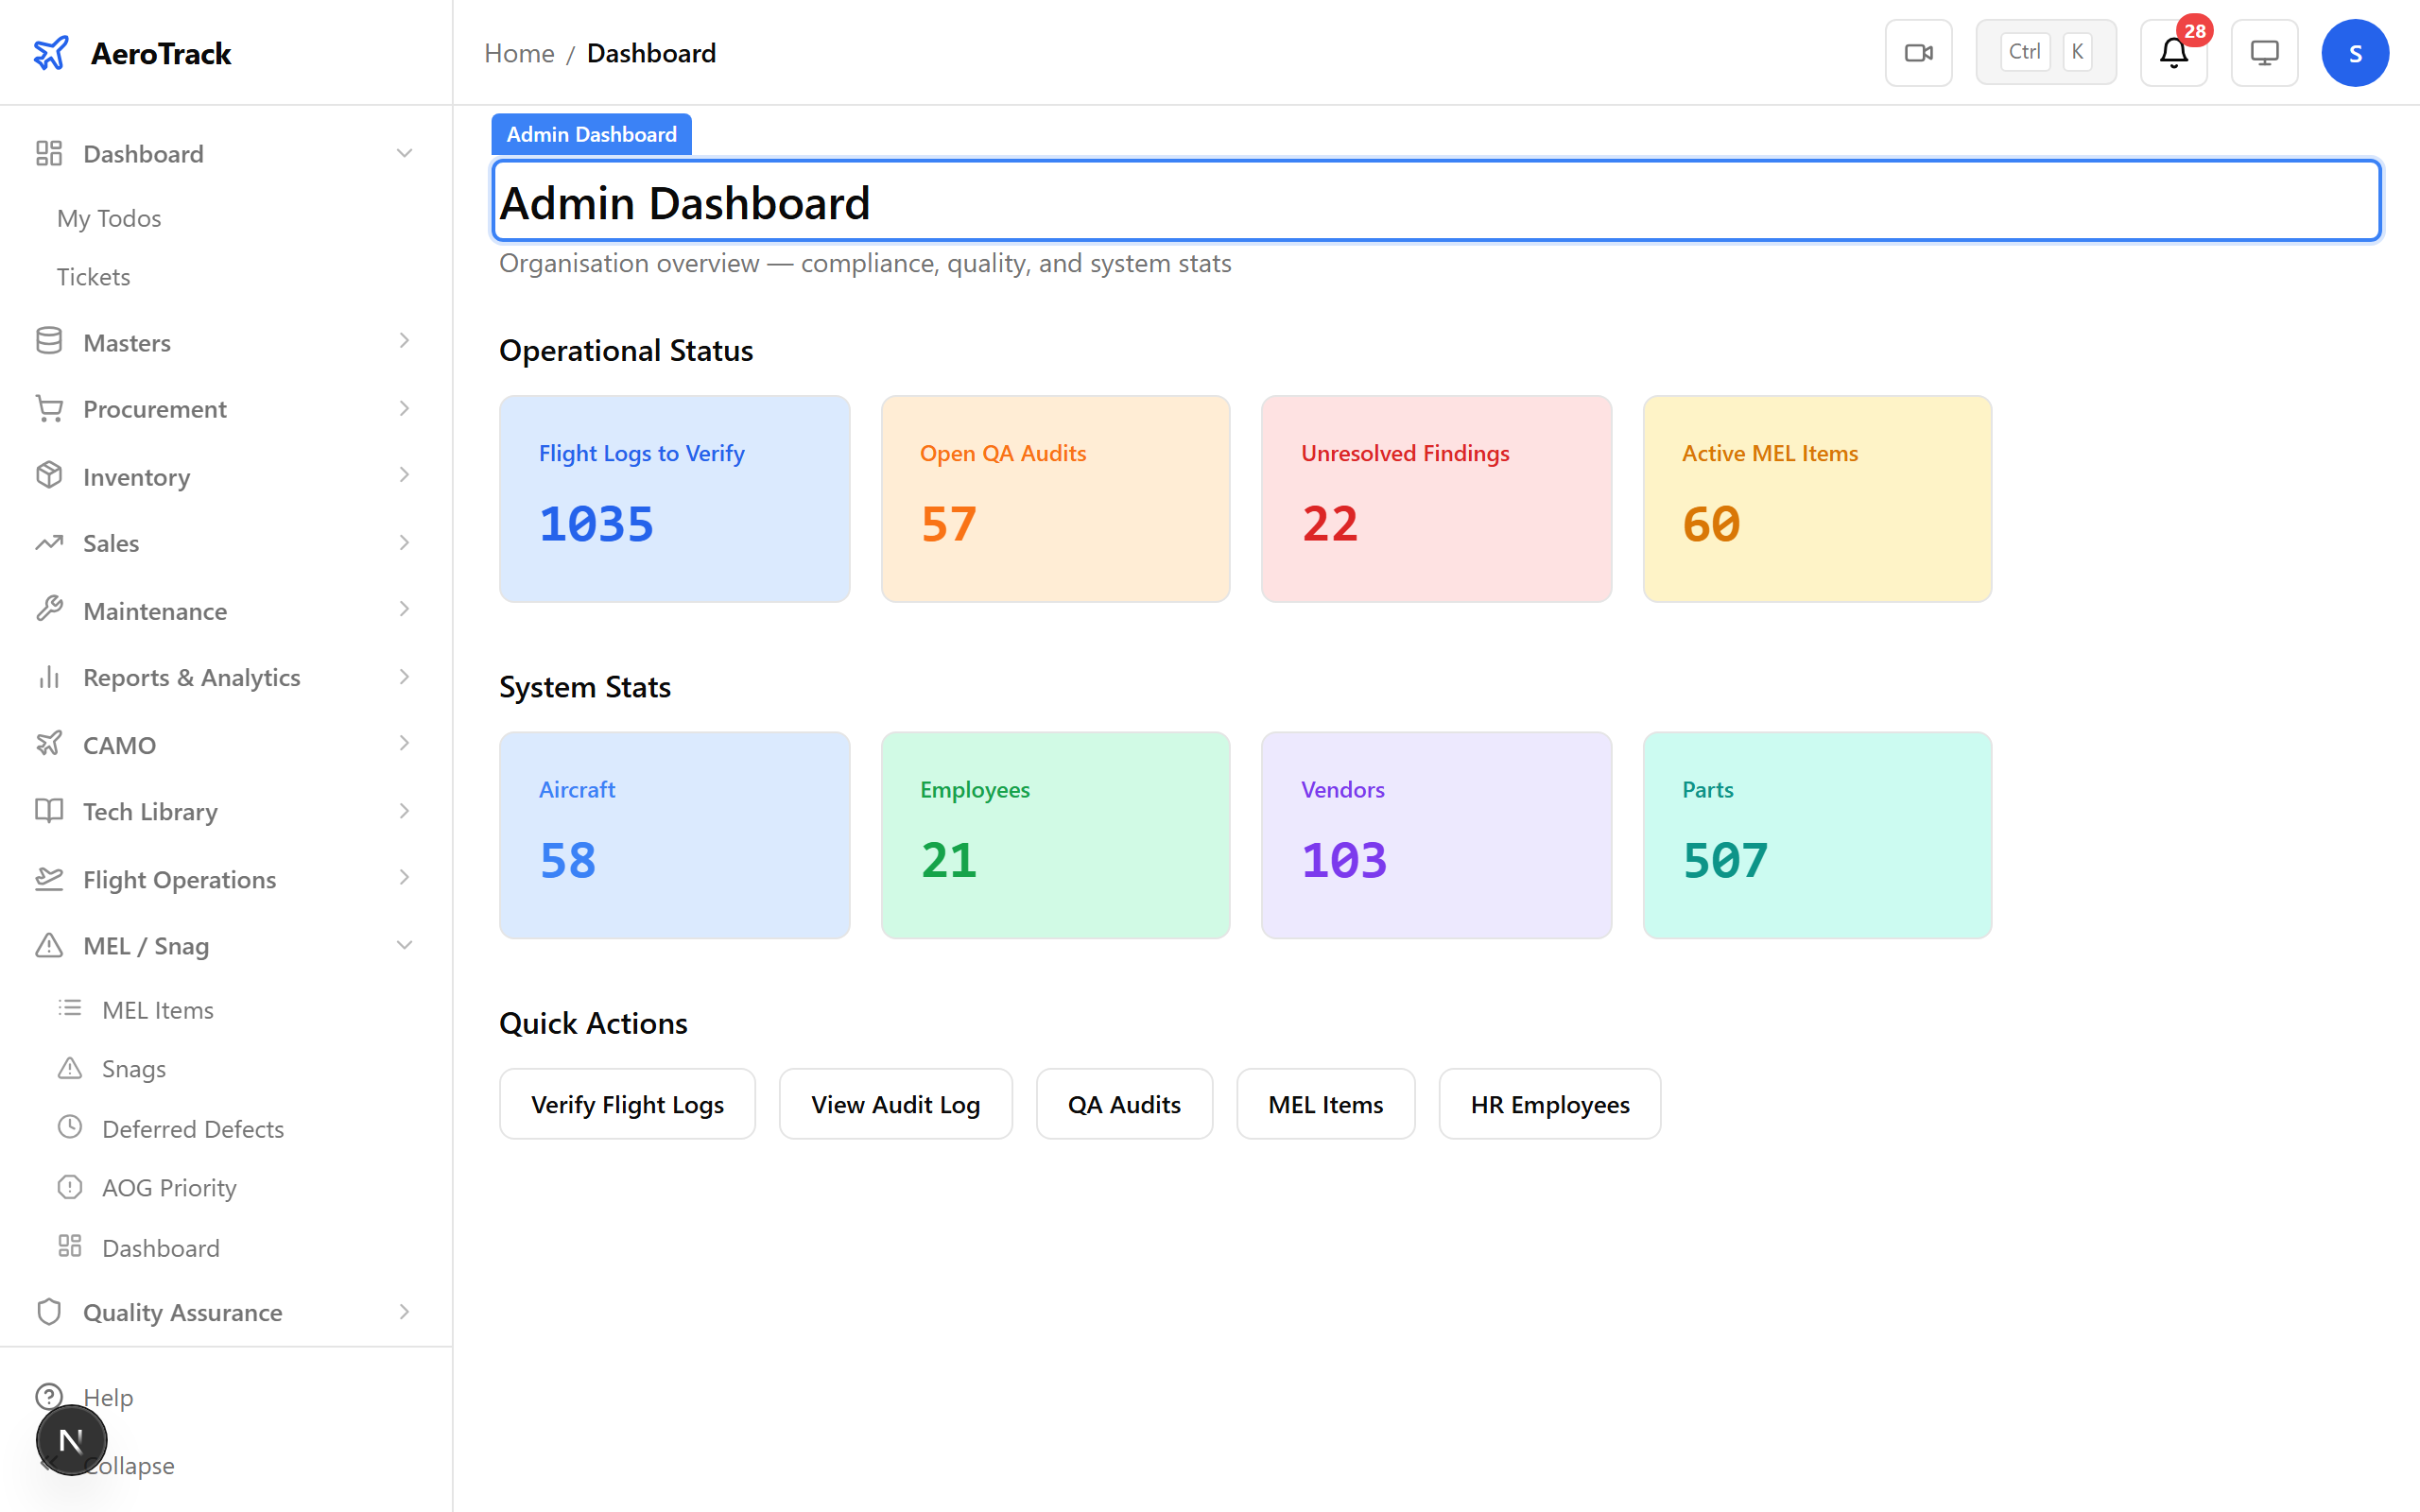Click the notification bell showing 28 alerts

(2172, 55)
